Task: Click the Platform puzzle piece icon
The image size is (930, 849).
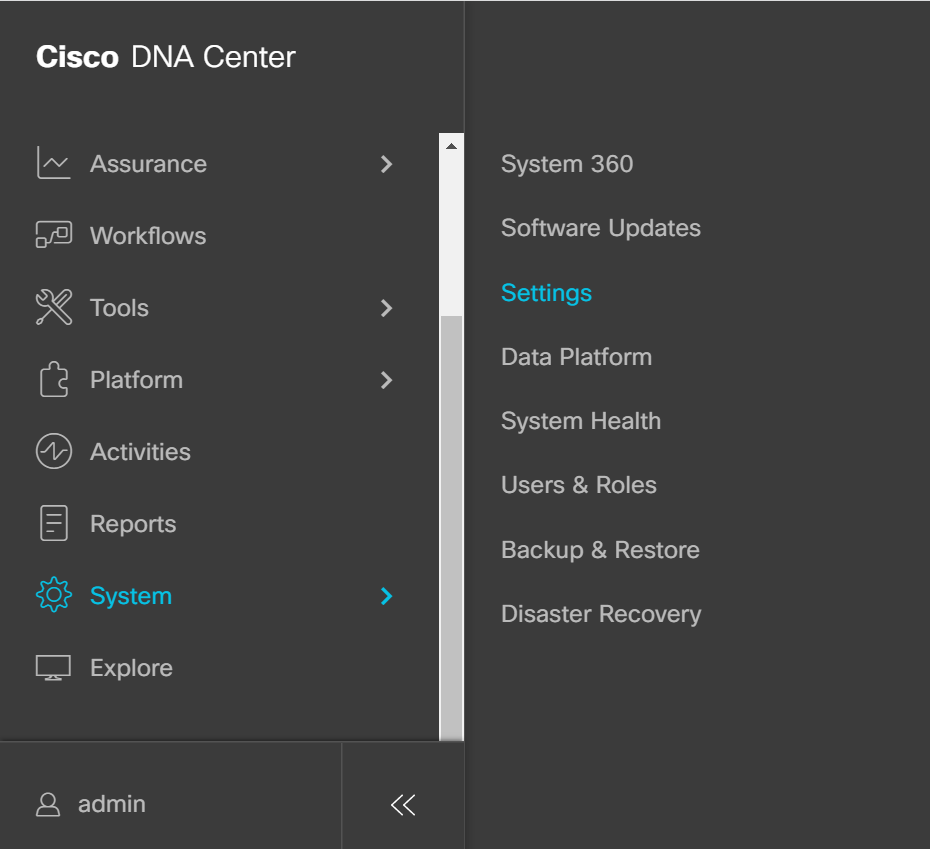Action: pos(53,380)
